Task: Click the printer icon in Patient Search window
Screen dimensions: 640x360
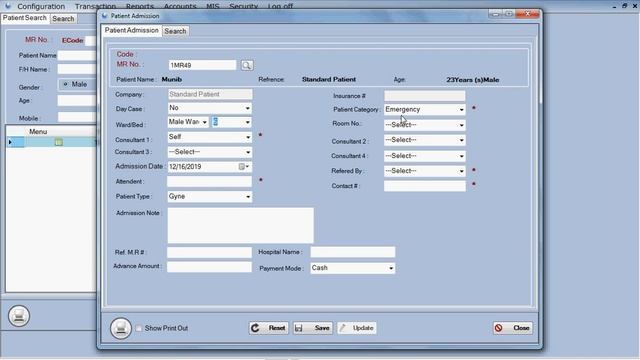Action: (x=19, y=316)
